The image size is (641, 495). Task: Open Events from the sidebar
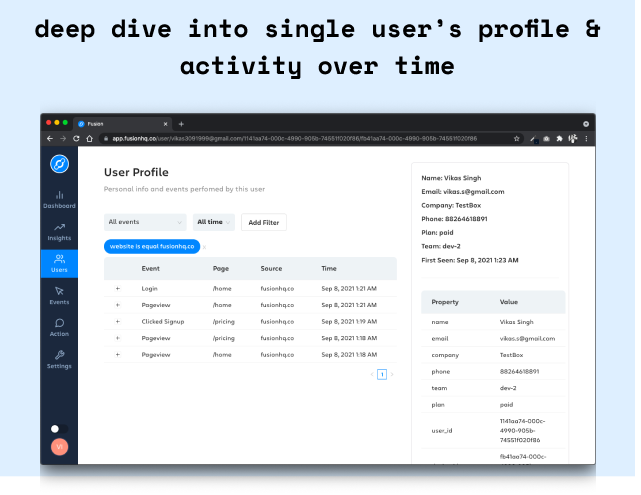(59, 296)
